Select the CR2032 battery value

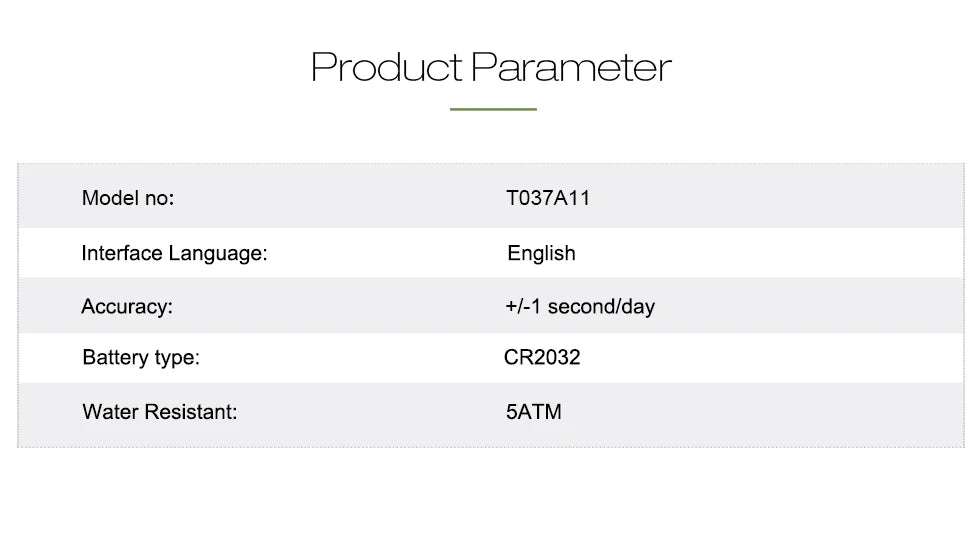[x=542, y=357]
